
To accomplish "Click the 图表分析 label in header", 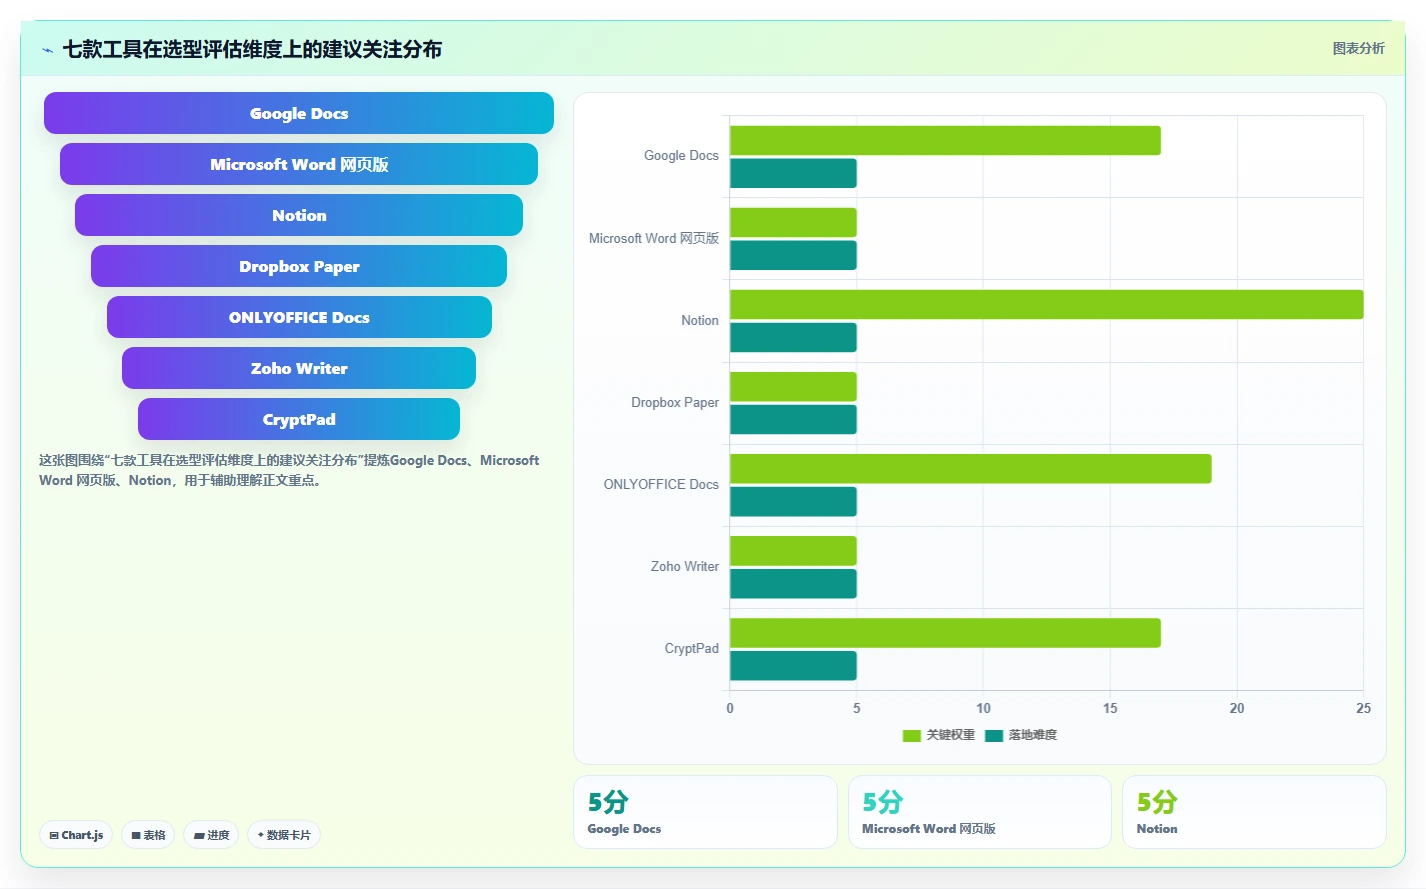I will (1358, 48).
